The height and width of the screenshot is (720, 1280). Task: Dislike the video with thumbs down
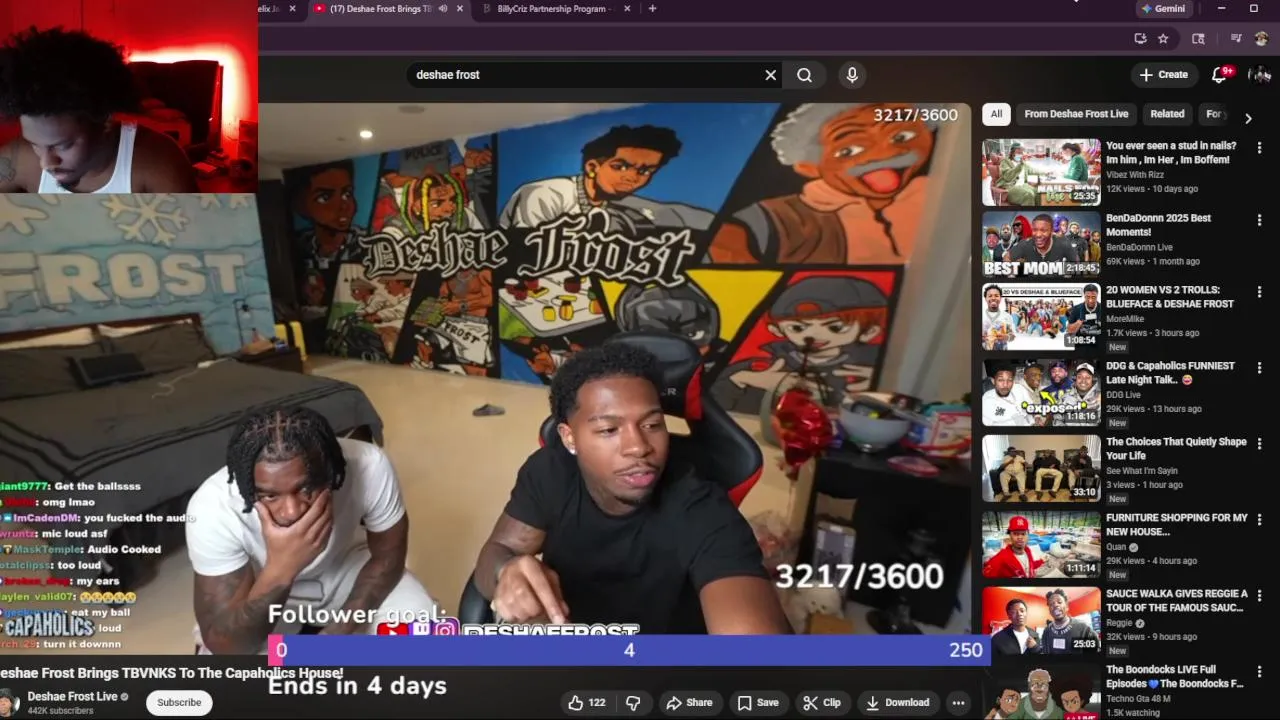[x=633, y=703]
